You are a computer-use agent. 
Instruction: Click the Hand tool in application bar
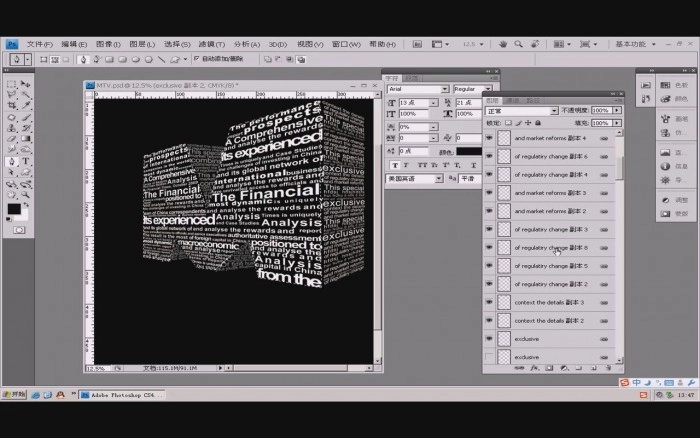pyautogui.click(x=503, y=44)
